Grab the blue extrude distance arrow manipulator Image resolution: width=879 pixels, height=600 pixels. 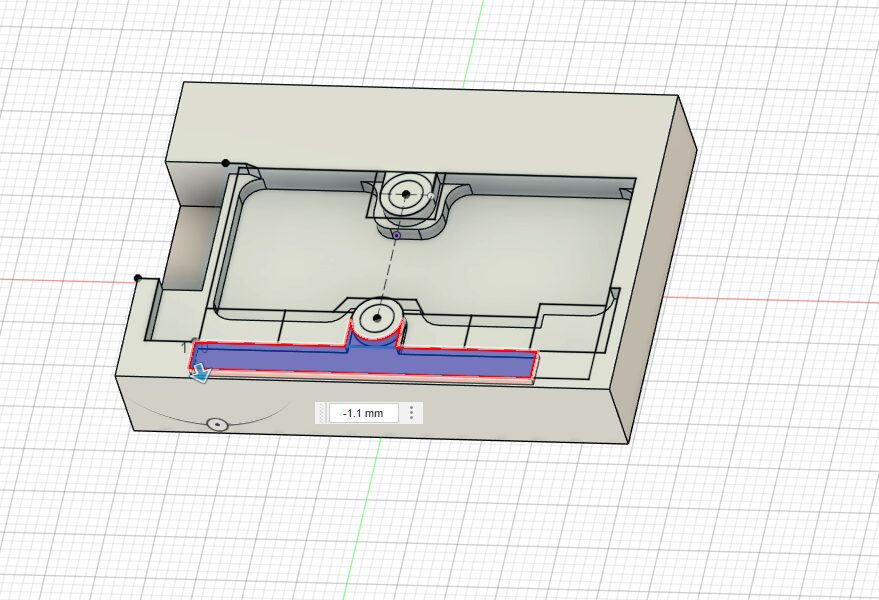point(200,373)
